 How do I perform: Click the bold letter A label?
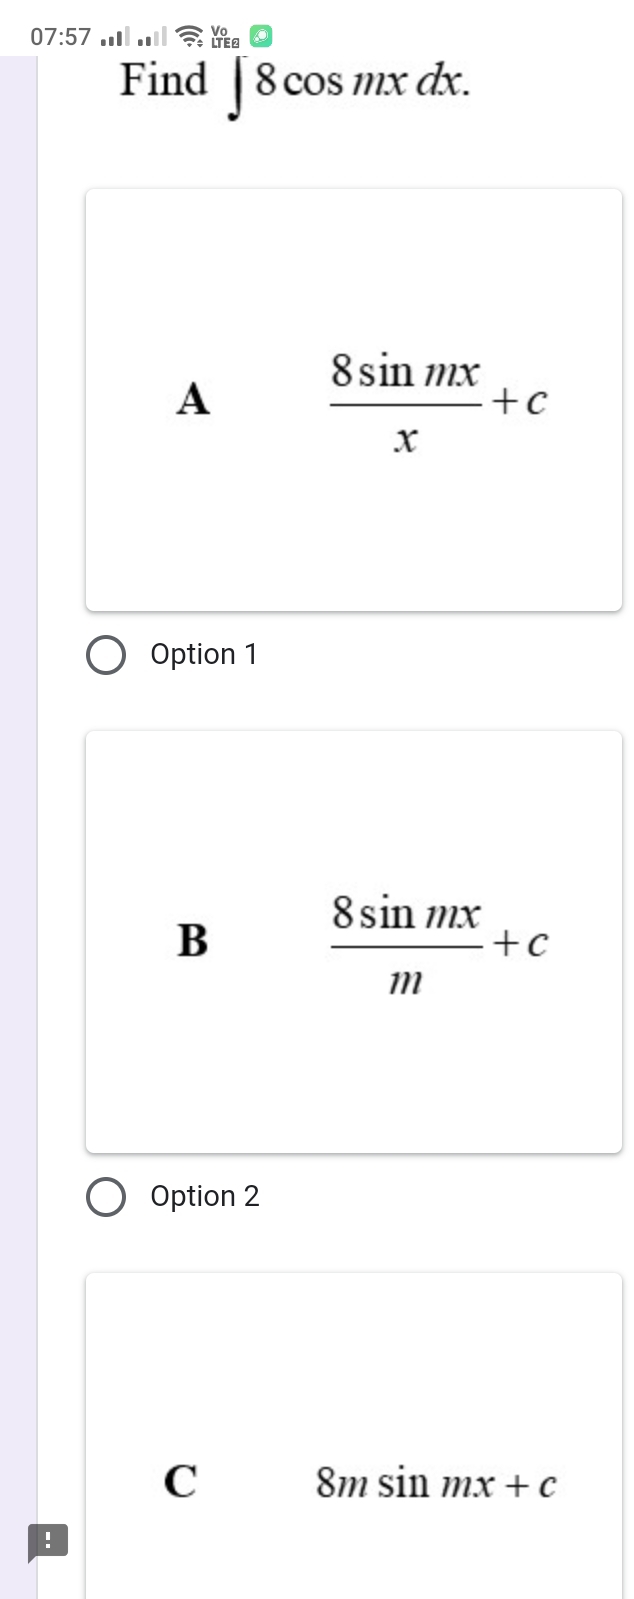(x=193, y=398)
